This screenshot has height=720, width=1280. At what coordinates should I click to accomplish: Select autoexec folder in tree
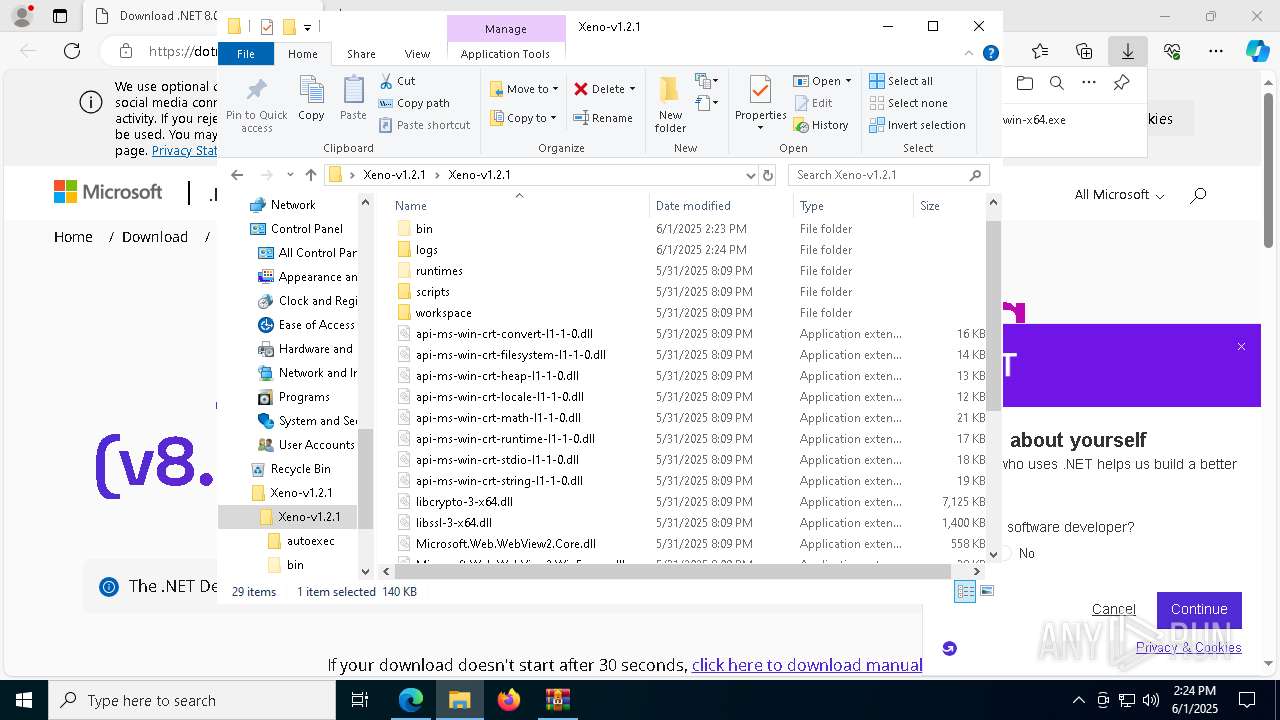pyautogui.click(x=310, y=541)
